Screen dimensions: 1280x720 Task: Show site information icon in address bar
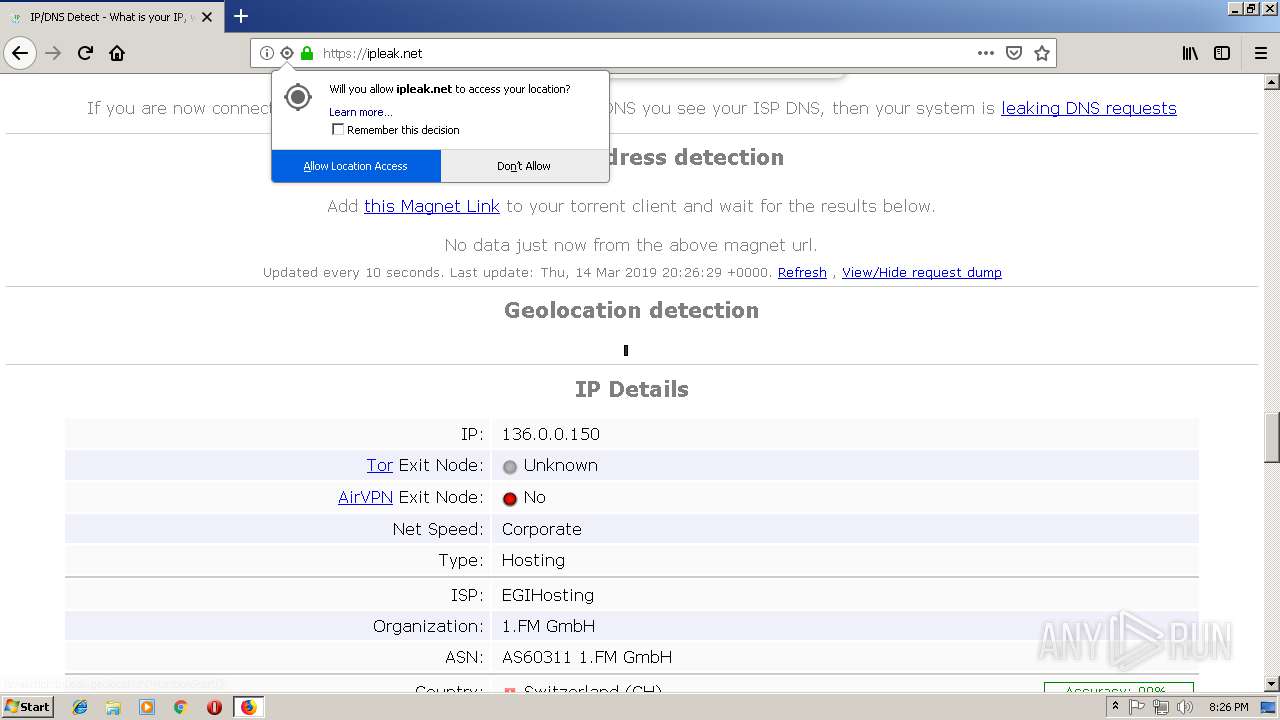[x=267, y=53]
